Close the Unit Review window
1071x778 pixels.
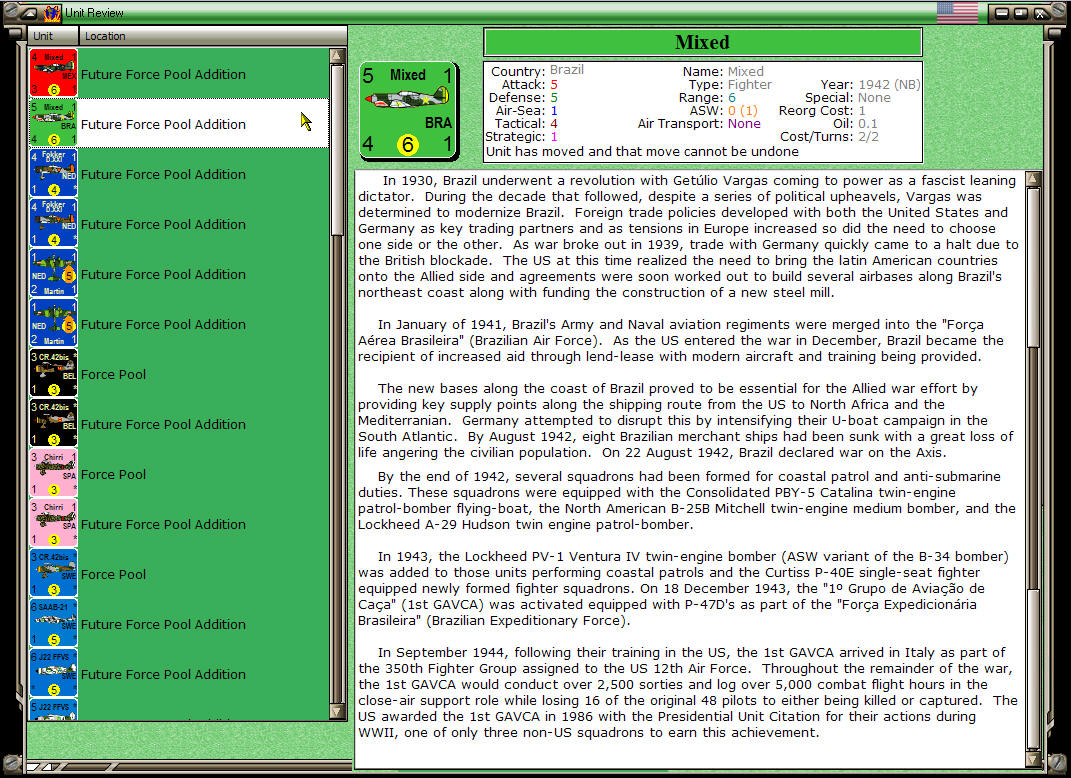pos(1040,13)
